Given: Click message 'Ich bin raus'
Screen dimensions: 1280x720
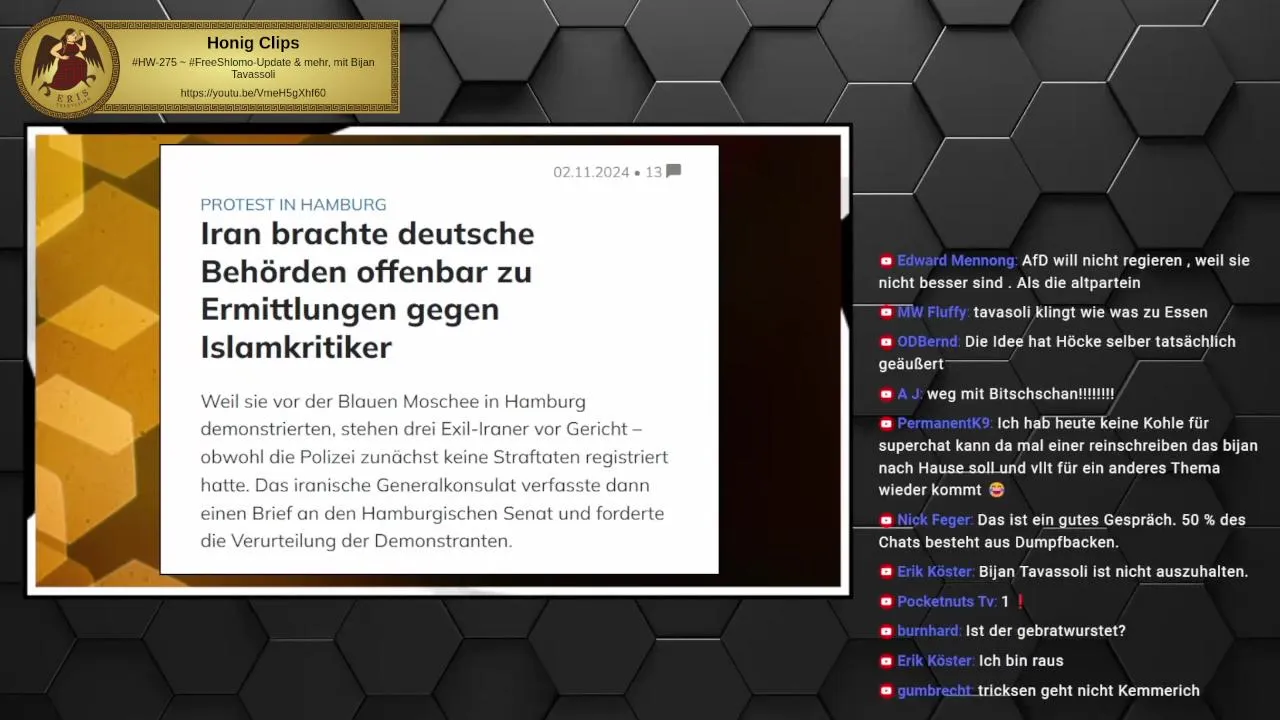Looking at the screenshot, I should [1021, 661].
